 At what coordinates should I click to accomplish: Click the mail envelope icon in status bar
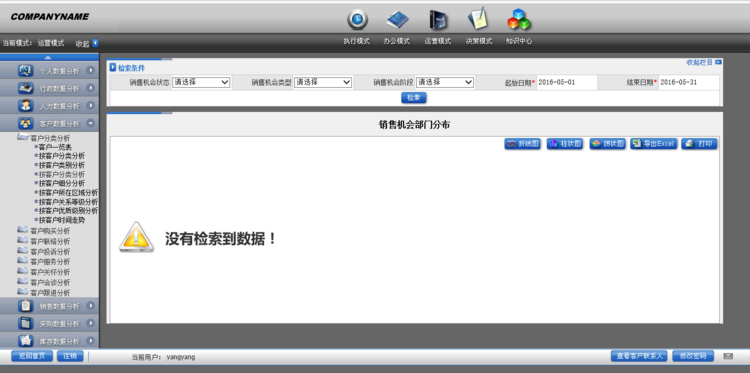[x=728, y=356]
